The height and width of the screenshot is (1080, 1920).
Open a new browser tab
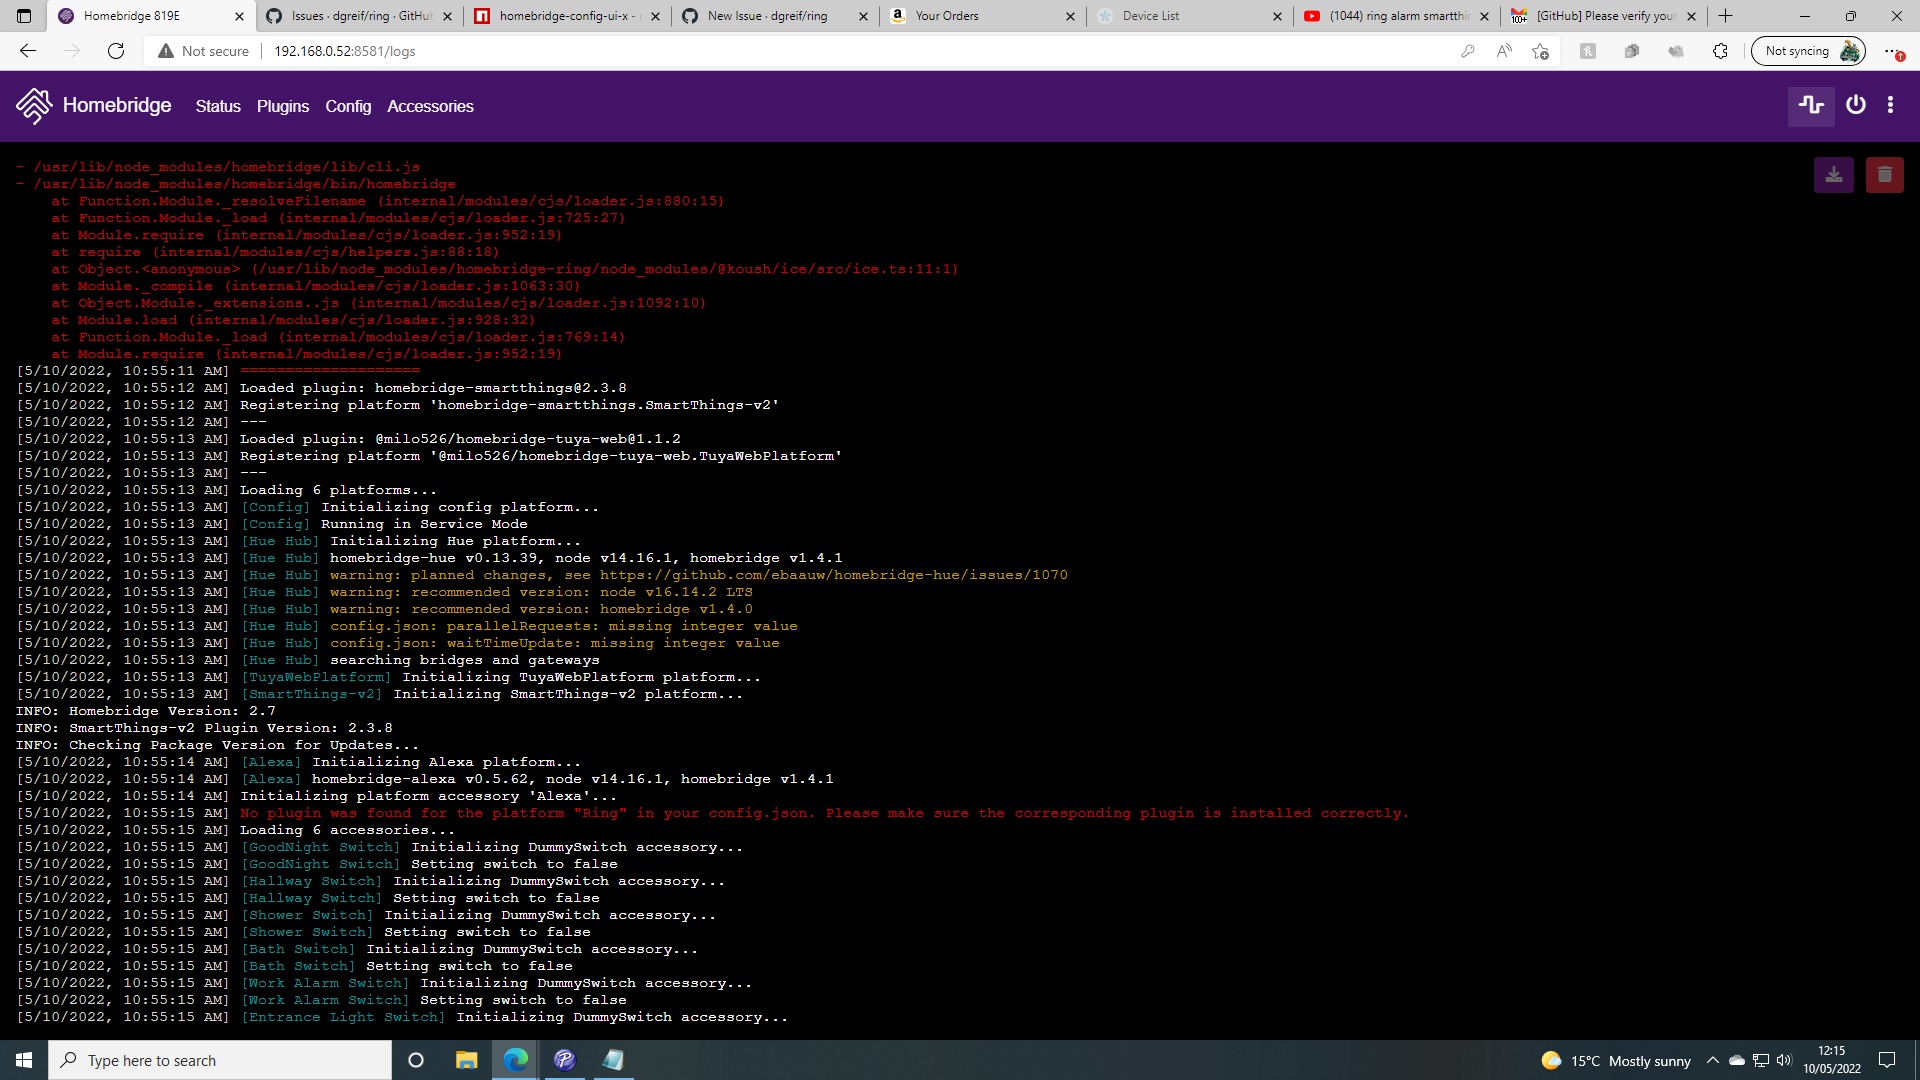click(x=1726, y=16)
